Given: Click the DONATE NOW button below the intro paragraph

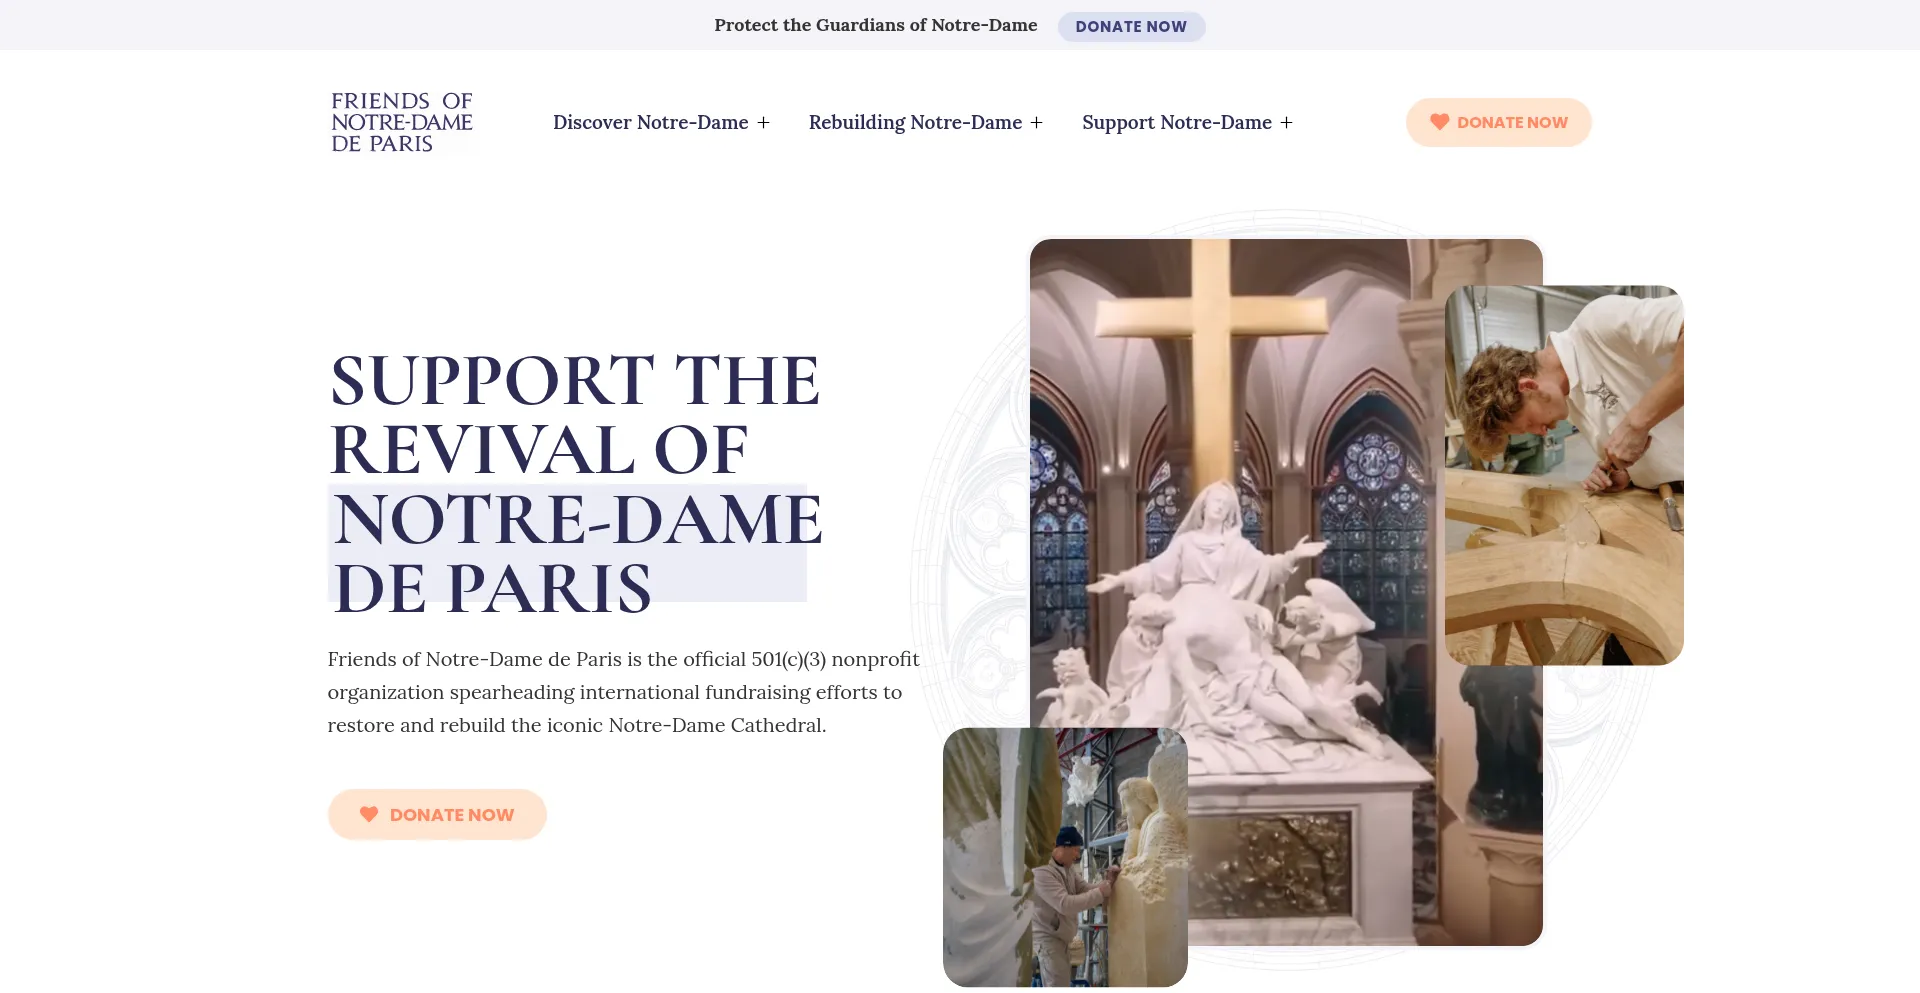Looking at the screenshot, I should tap(437, 814).
